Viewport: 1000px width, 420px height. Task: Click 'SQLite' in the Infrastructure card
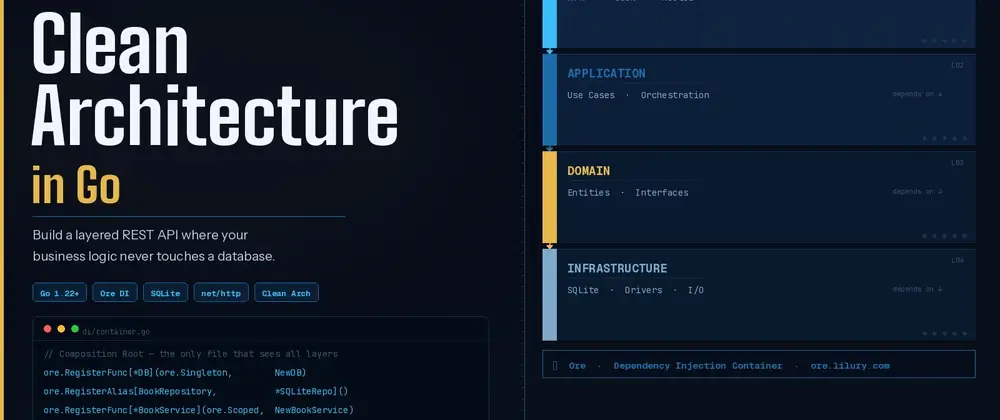tap(583, 290)
